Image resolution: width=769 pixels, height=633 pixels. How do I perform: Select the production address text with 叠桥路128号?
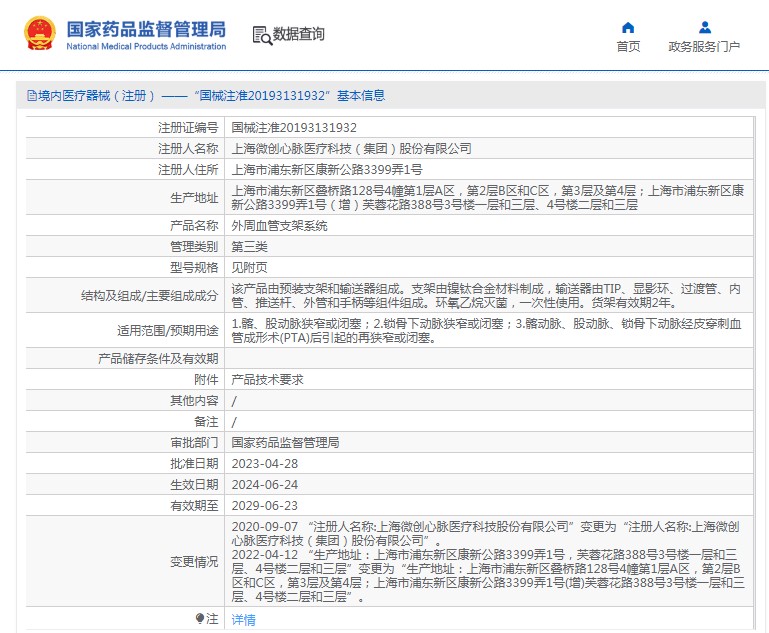(x=487, y=198)
